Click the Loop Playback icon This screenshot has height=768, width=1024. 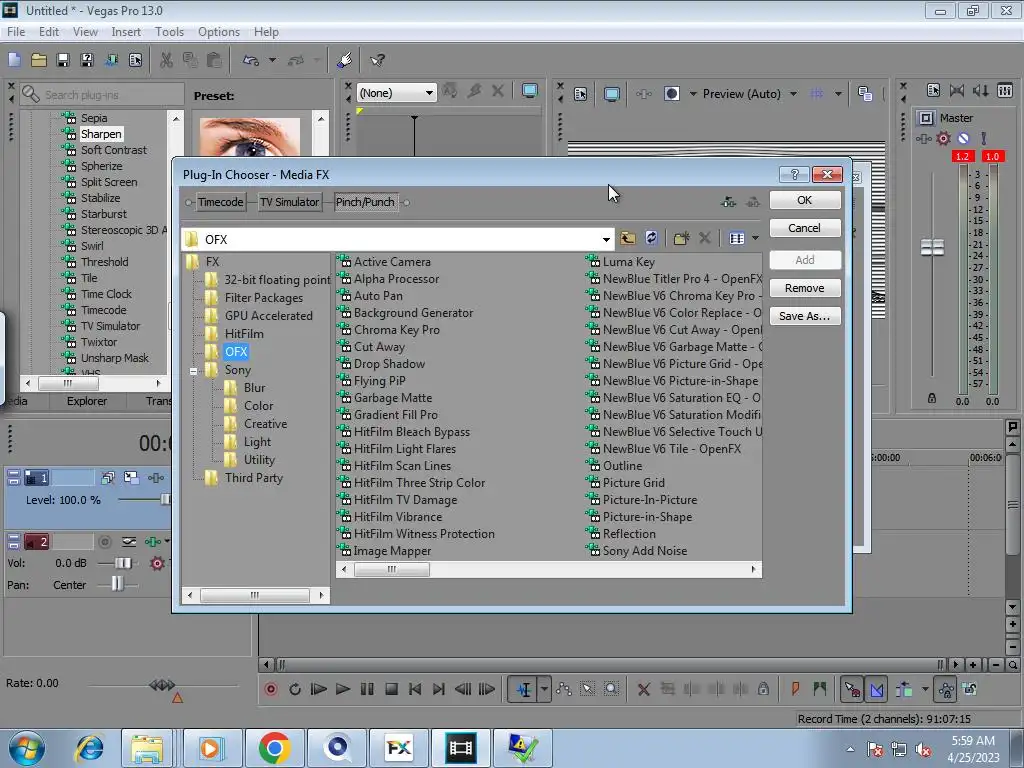coord(295,689)
